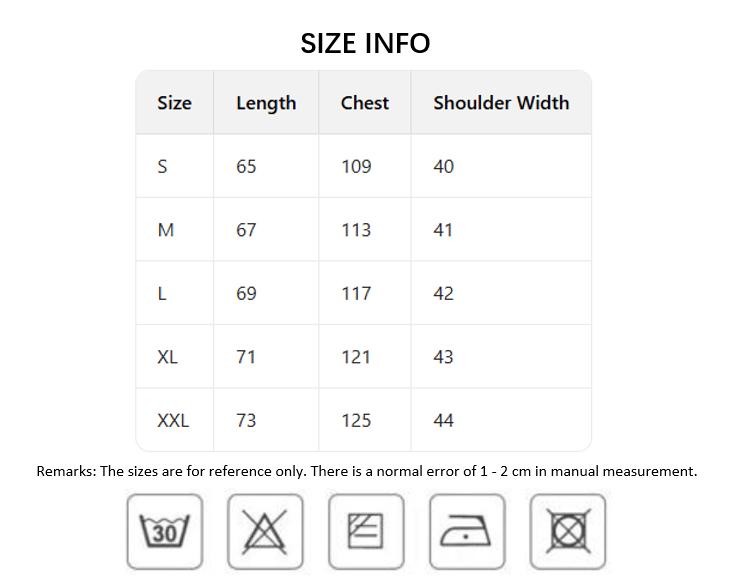Click the chest value 117

point(356,294)
